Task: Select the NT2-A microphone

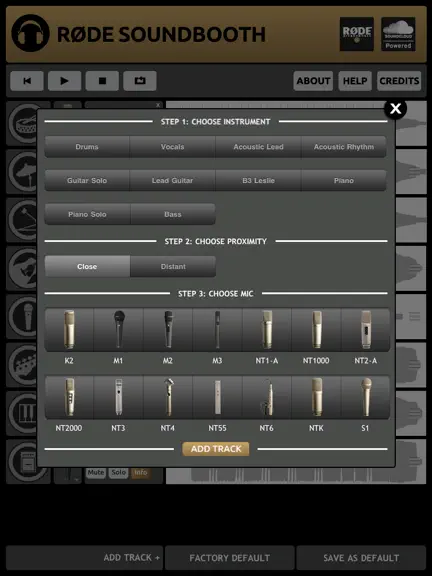Action: pos(366,330)
